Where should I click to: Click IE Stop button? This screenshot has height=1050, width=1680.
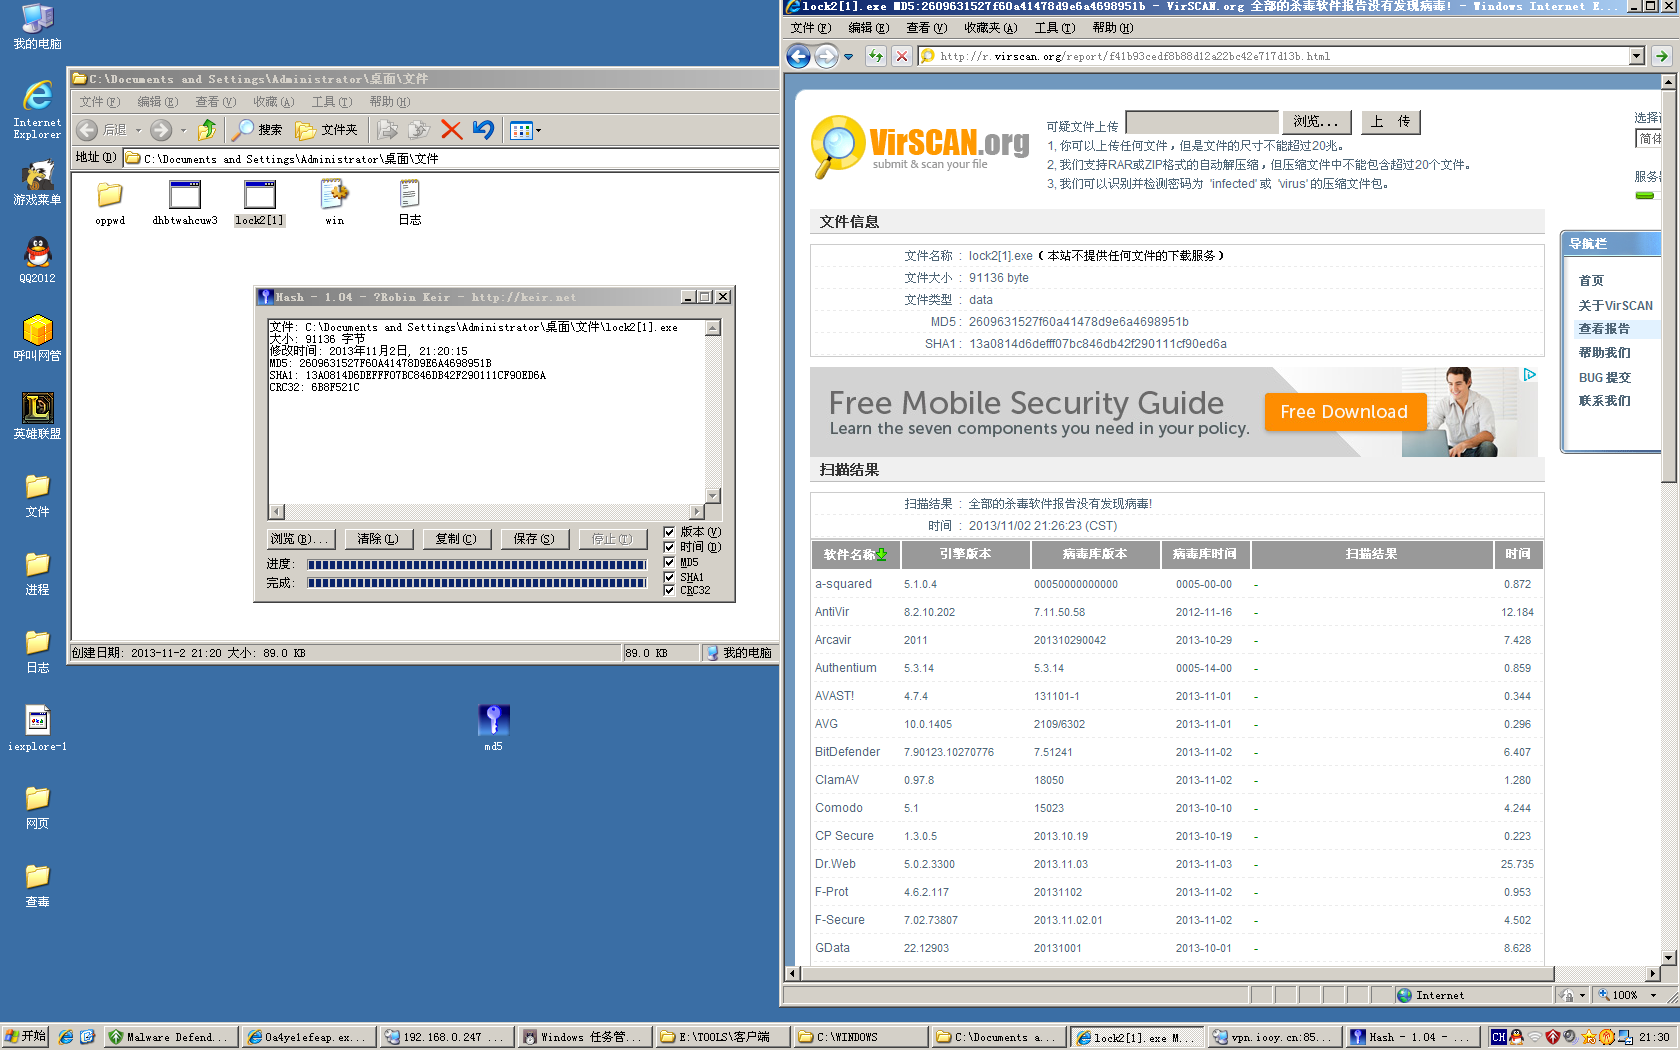(x=902, y=56)
